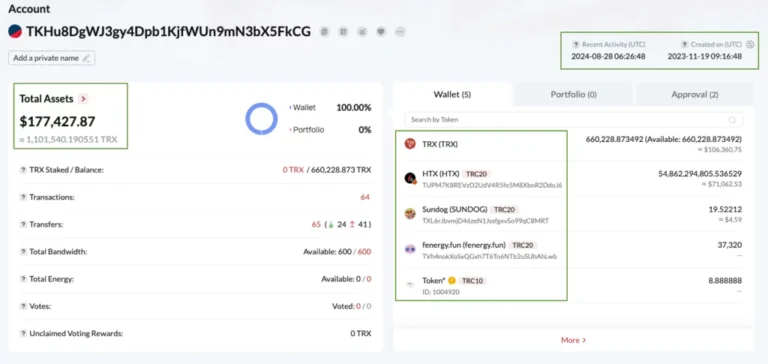768x364 pixels.
Task: Open Sundog contract address TXL6rJbvmjD46zeN1JssfgxvSo99qC8MRT
Action: (x=485, y=221)
